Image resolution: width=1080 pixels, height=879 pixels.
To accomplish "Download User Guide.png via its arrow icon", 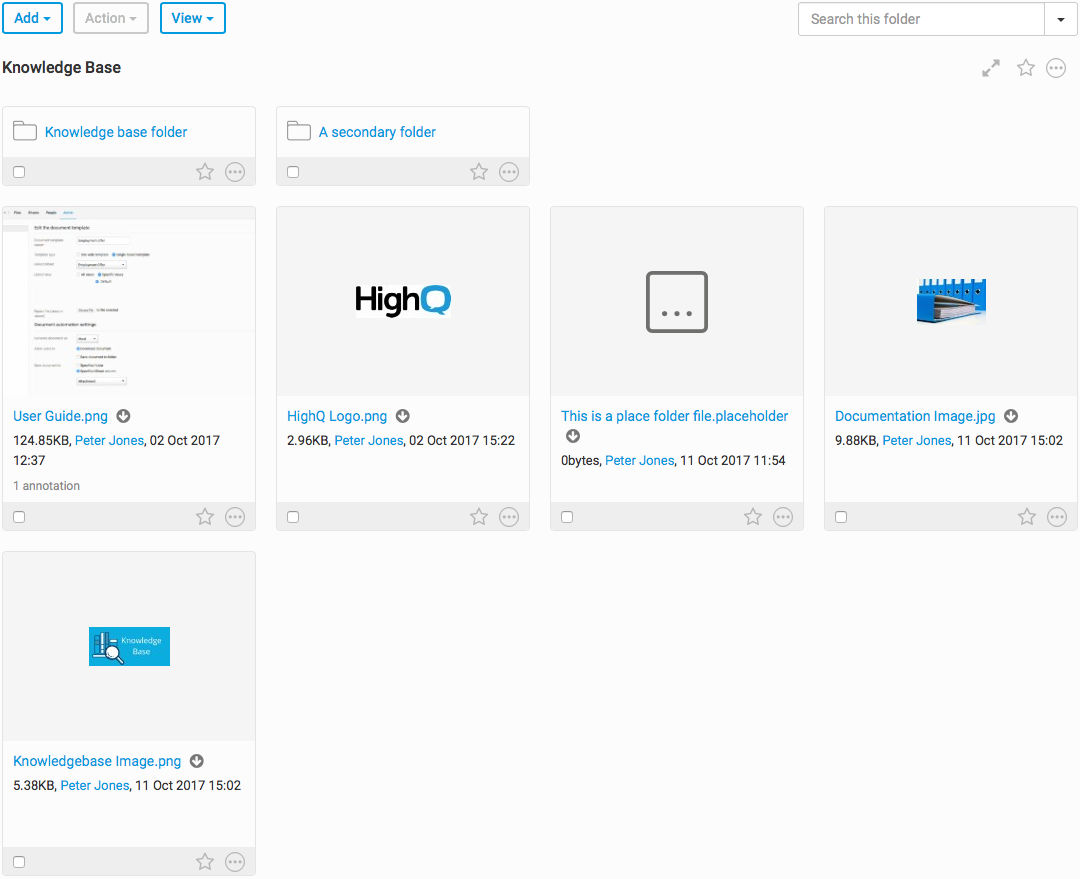I will tap(123, 416).
